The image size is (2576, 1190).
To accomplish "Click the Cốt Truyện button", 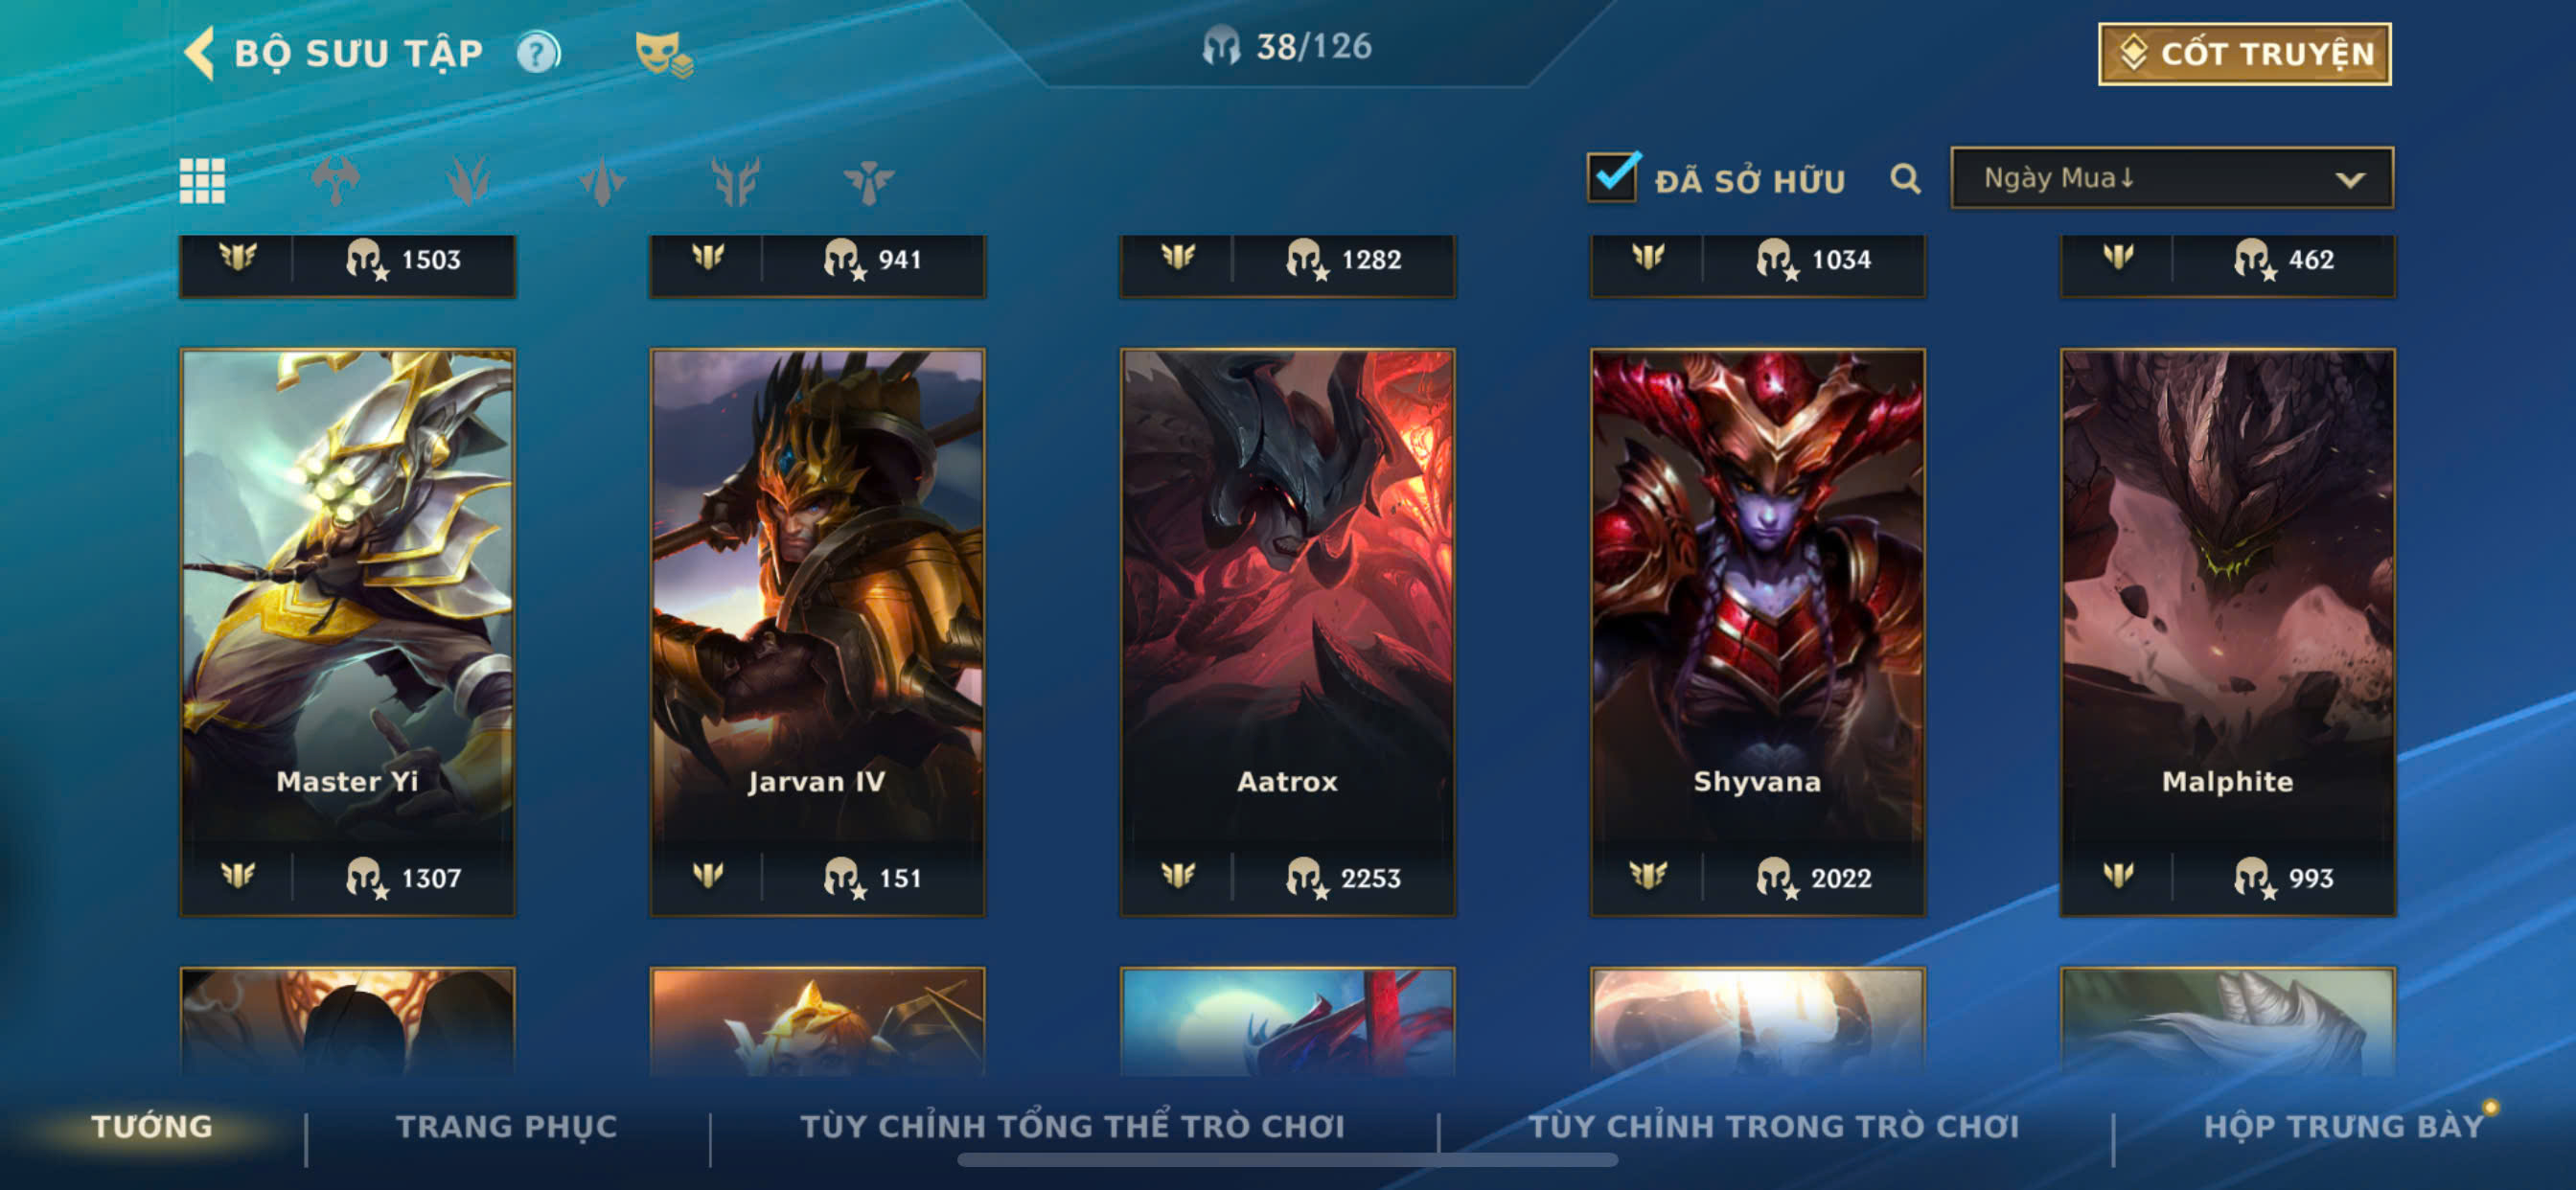I will [x=2244, y=54].
